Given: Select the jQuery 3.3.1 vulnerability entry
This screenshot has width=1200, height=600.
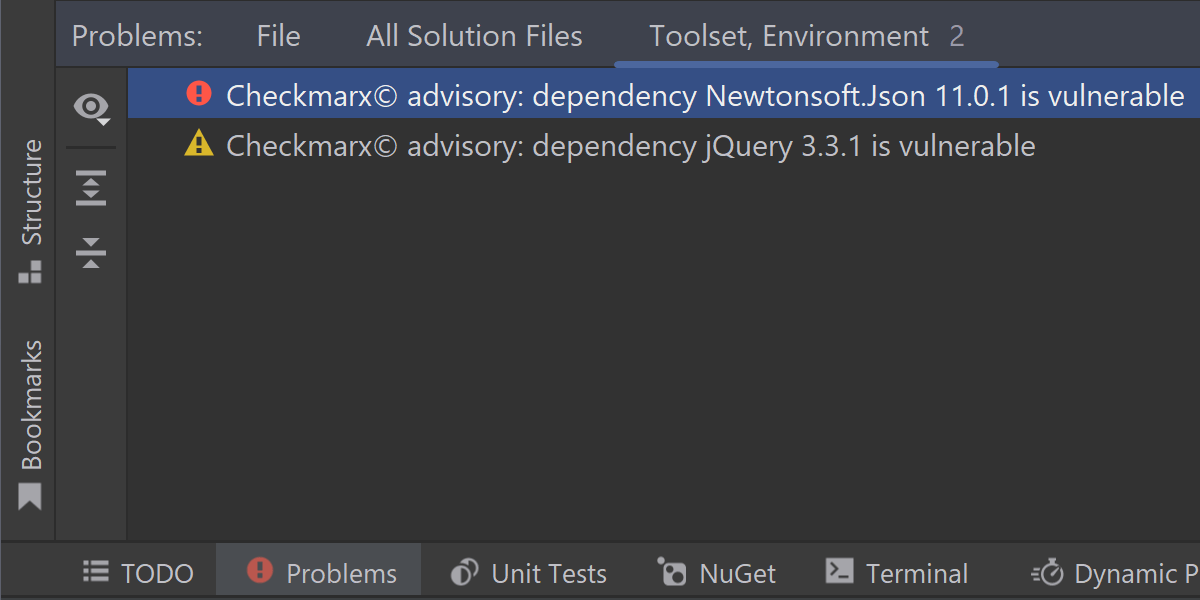Looking at the screenshot, I should [630, 146].
